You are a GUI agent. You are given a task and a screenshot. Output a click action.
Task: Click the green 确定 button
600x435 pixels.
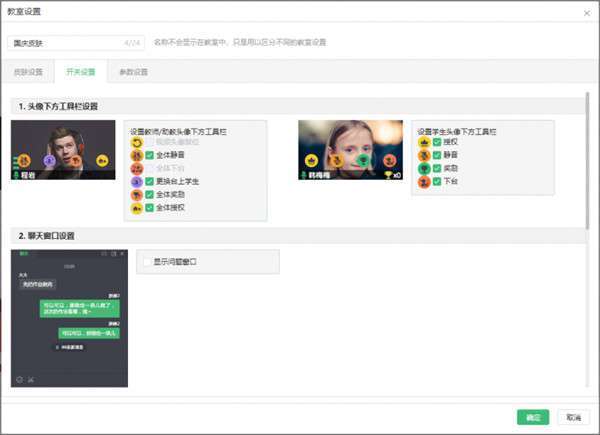click(x=533, y=417)
